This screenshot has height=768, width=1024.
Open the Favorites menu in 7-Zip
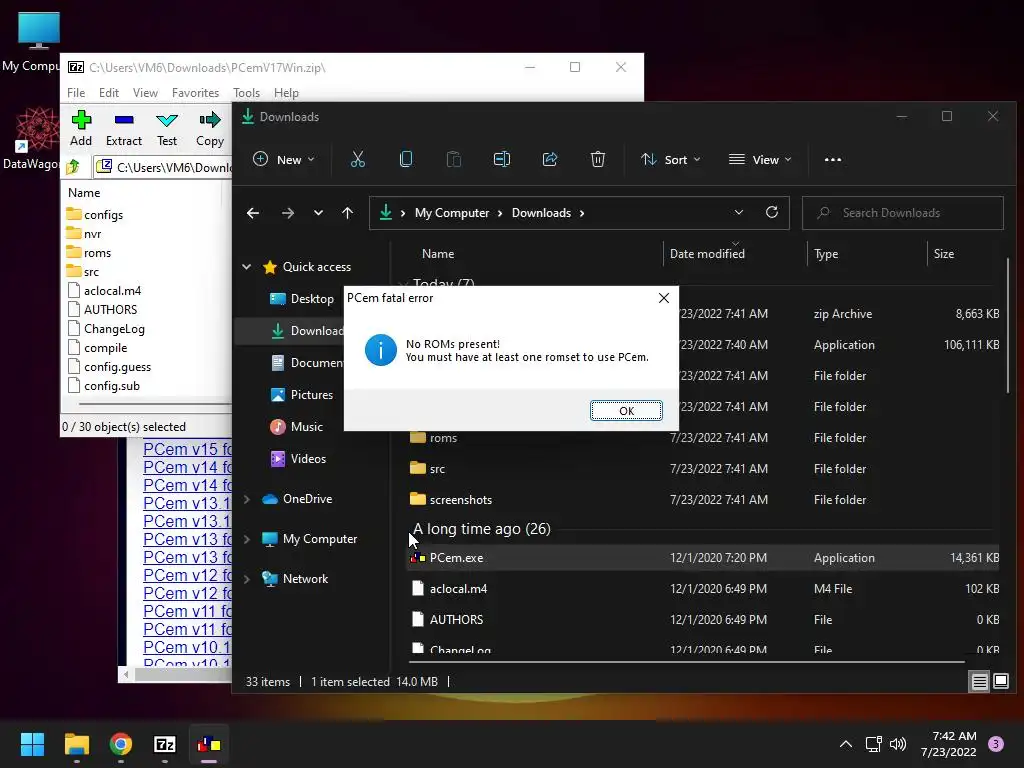[195, 93]
